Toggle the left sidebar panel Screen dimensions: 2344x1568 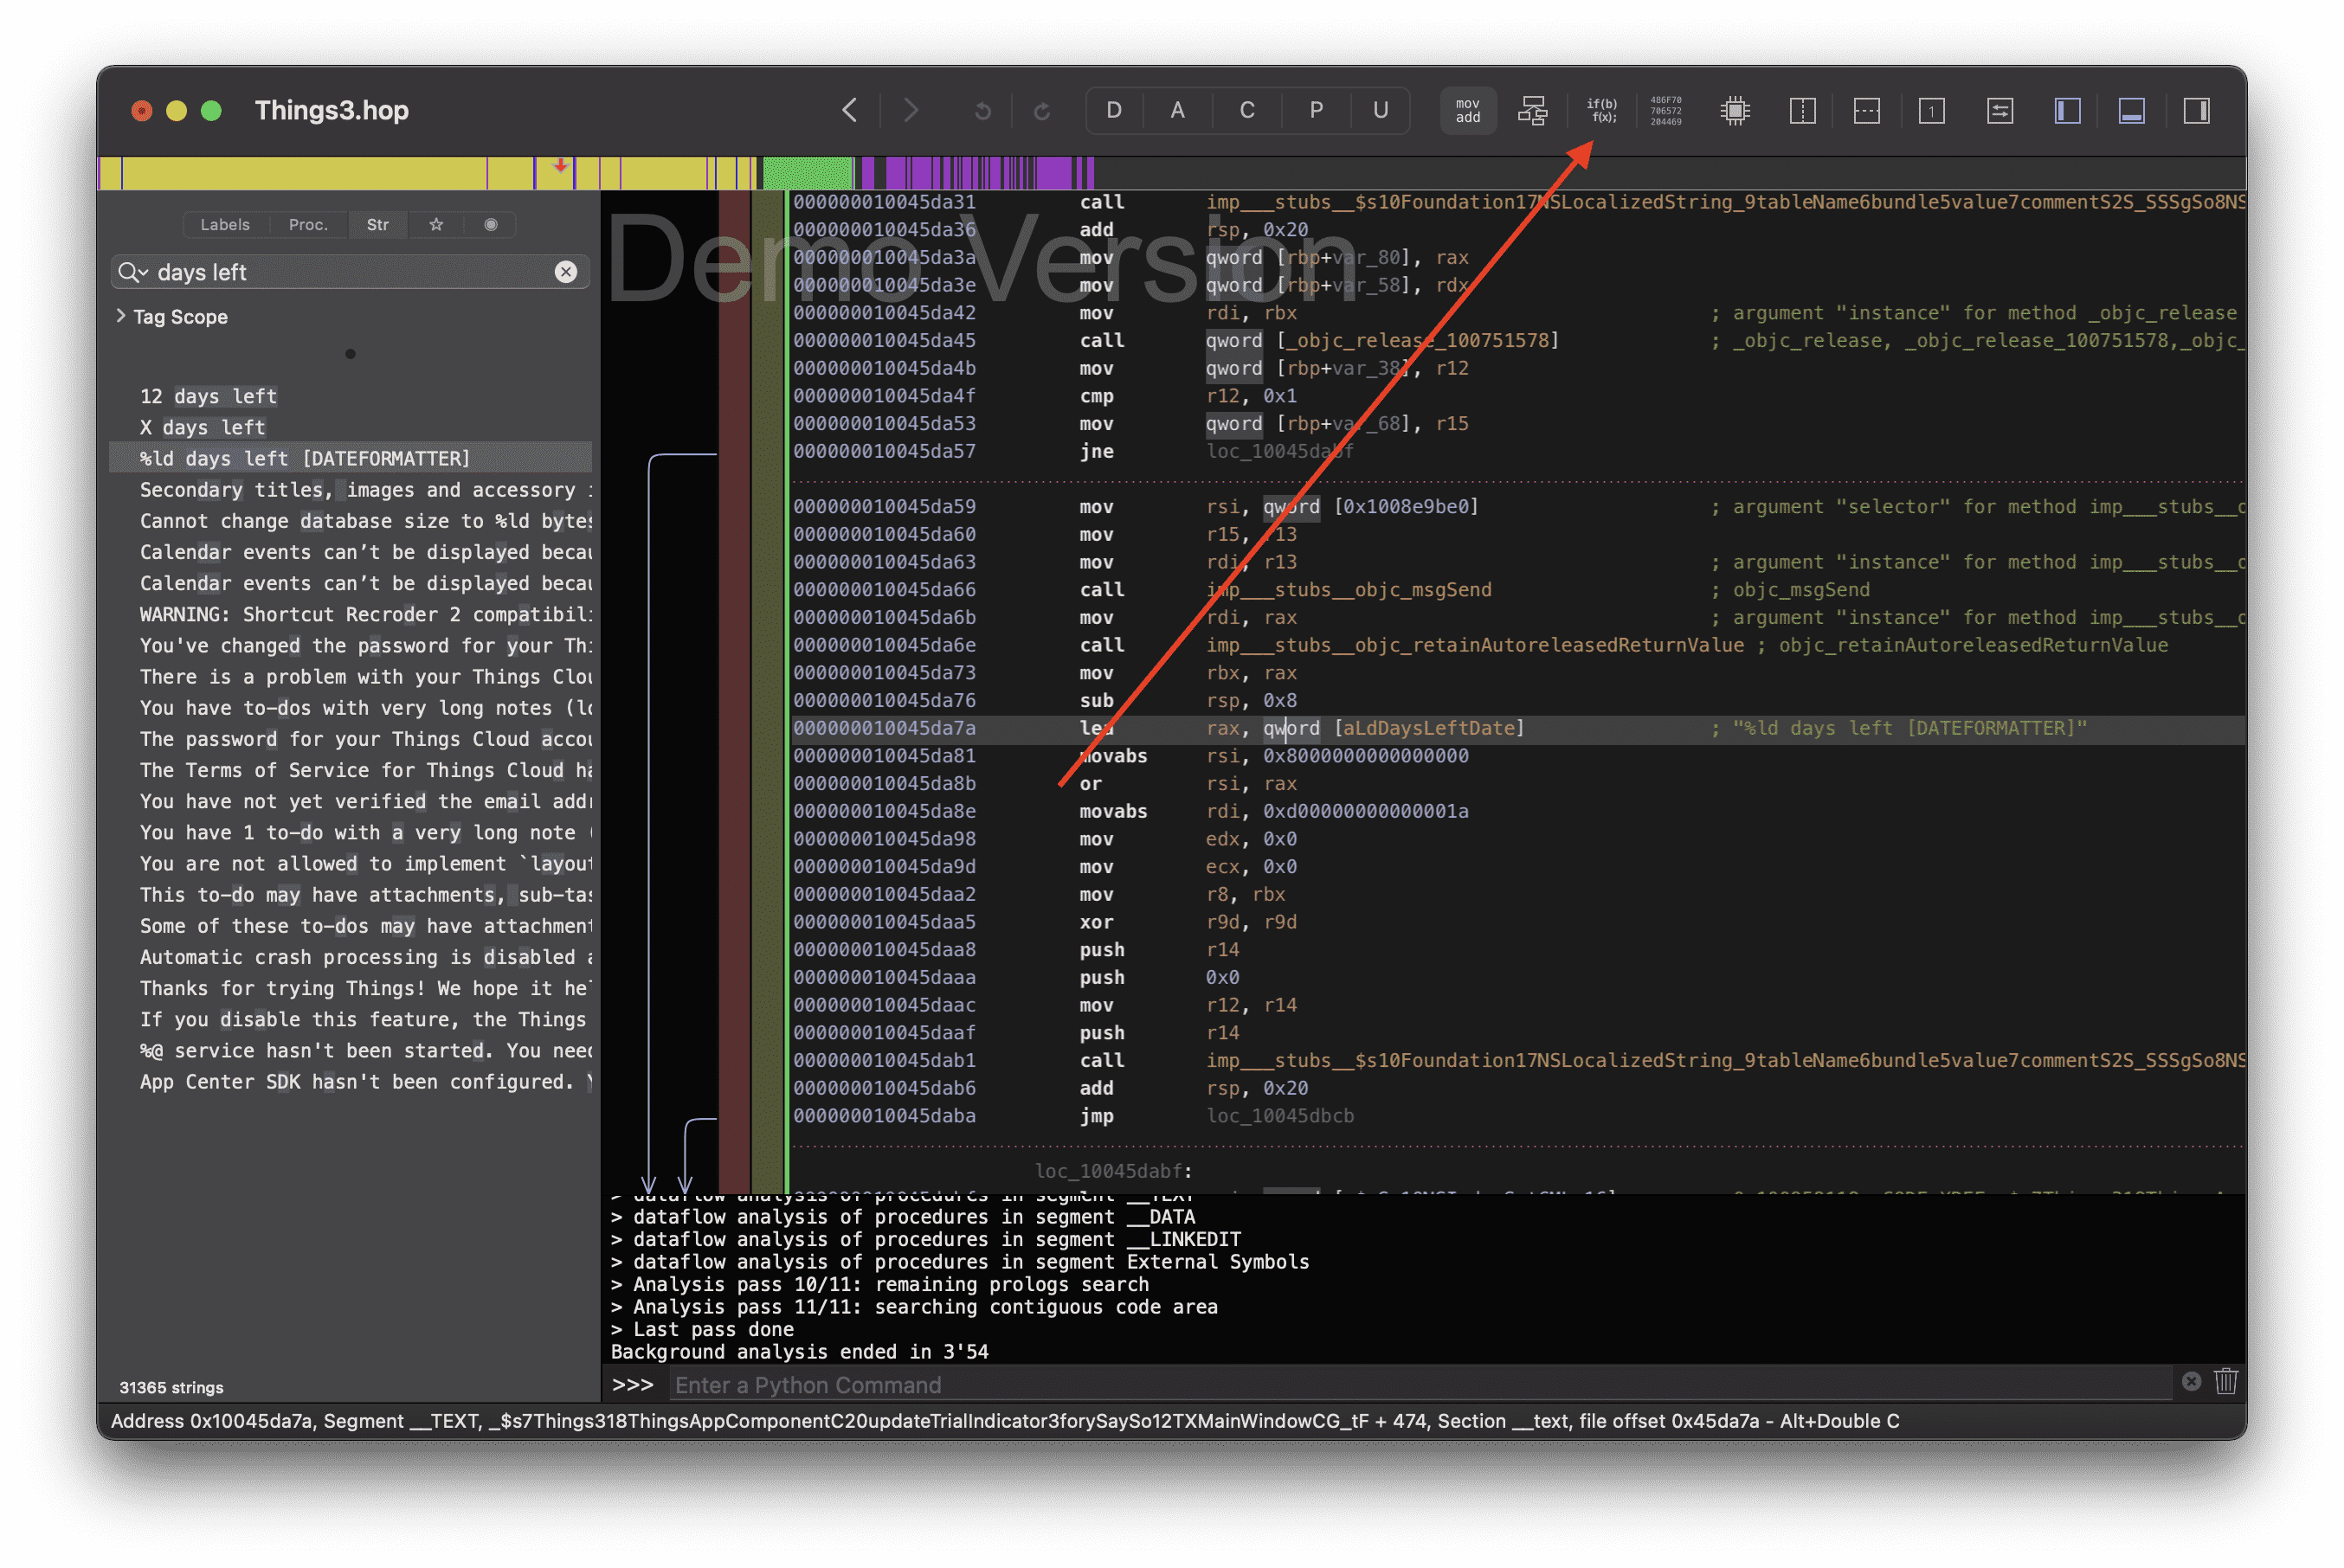[2067, 110]
